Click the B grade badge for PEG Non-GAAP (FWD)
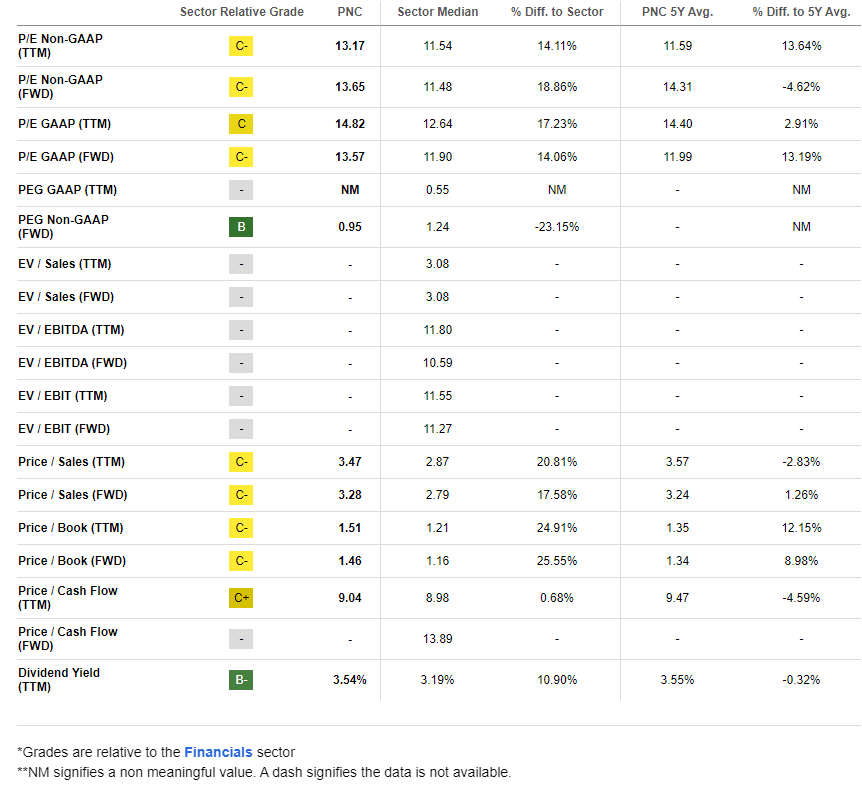 coord(240,227)
